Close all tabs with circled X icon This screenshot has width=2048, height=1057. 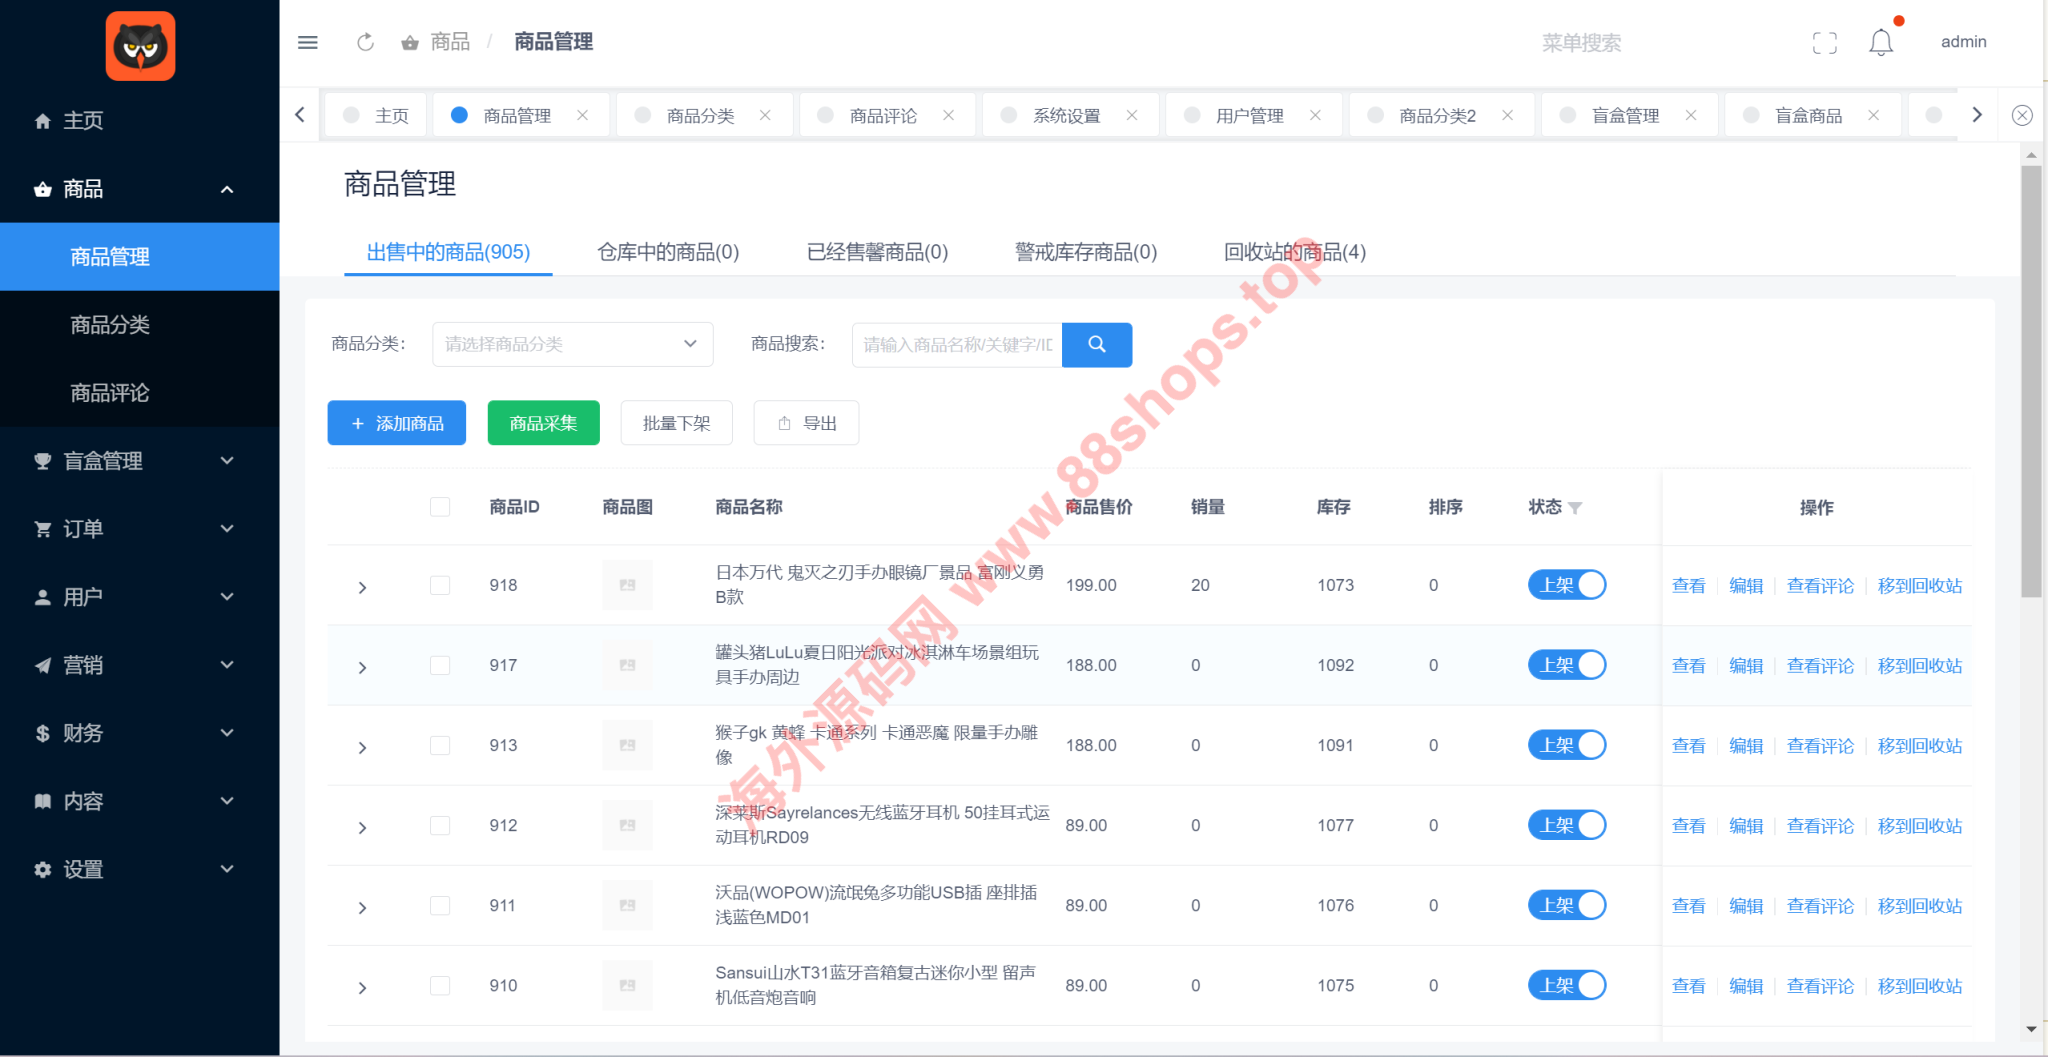2021,115
